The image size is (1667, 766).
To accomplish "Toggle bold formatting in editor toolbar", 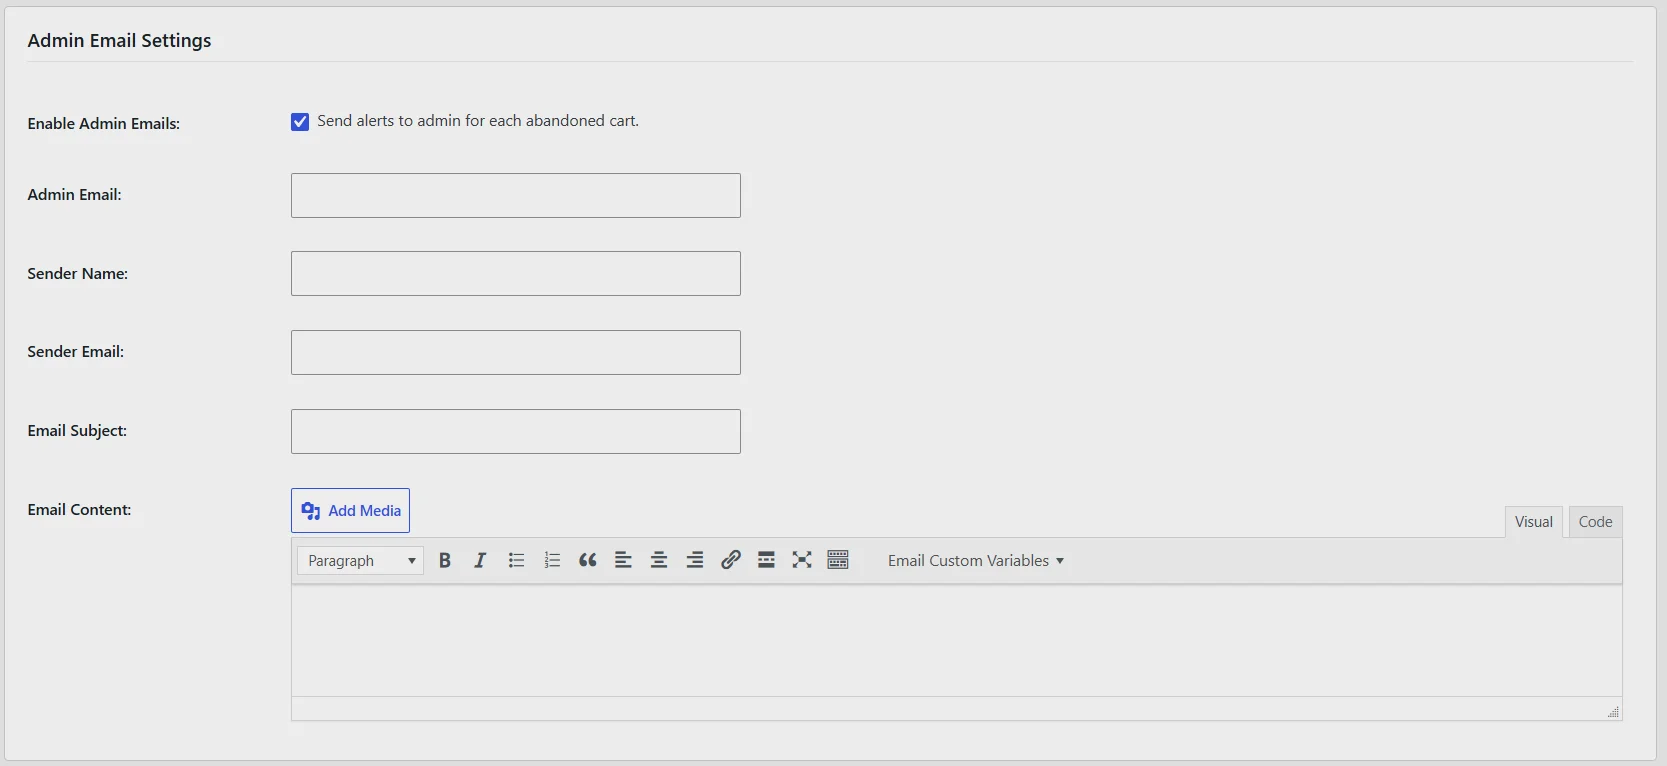I will pos(445,561).
